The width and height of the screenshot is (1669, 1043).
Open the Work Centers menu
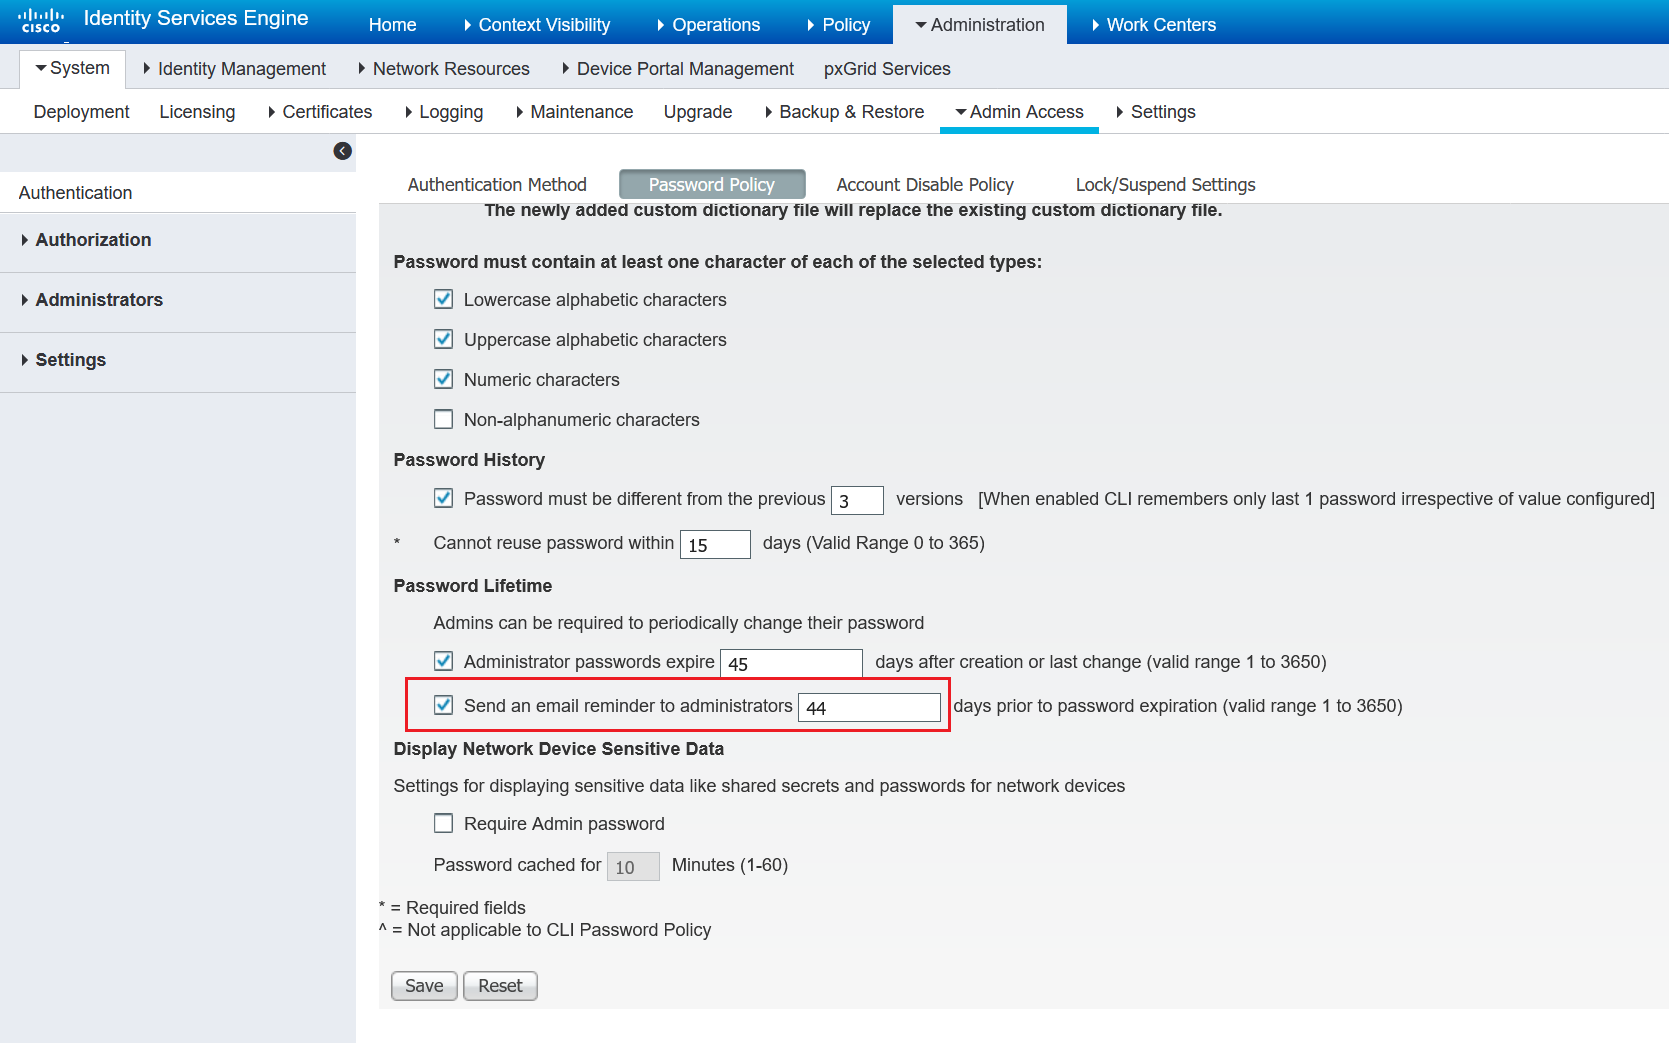tap(1160, 24)
